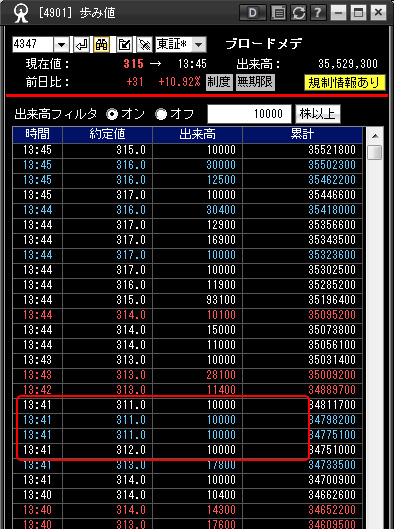Click the D button in title bar
Image resolution: width=394 pixels, height=529 pixels.
tap(252, 13)
